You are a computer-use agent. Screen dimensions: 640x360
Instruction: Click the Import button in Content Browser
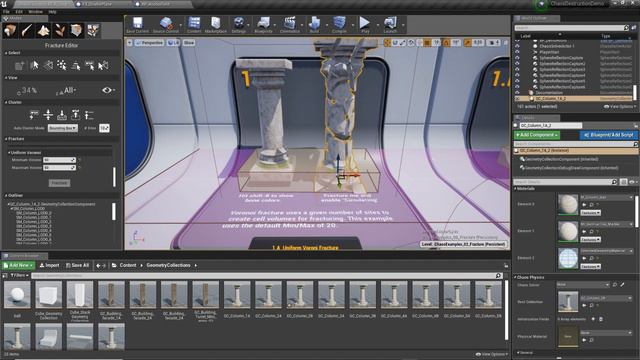tap(49, 265)
